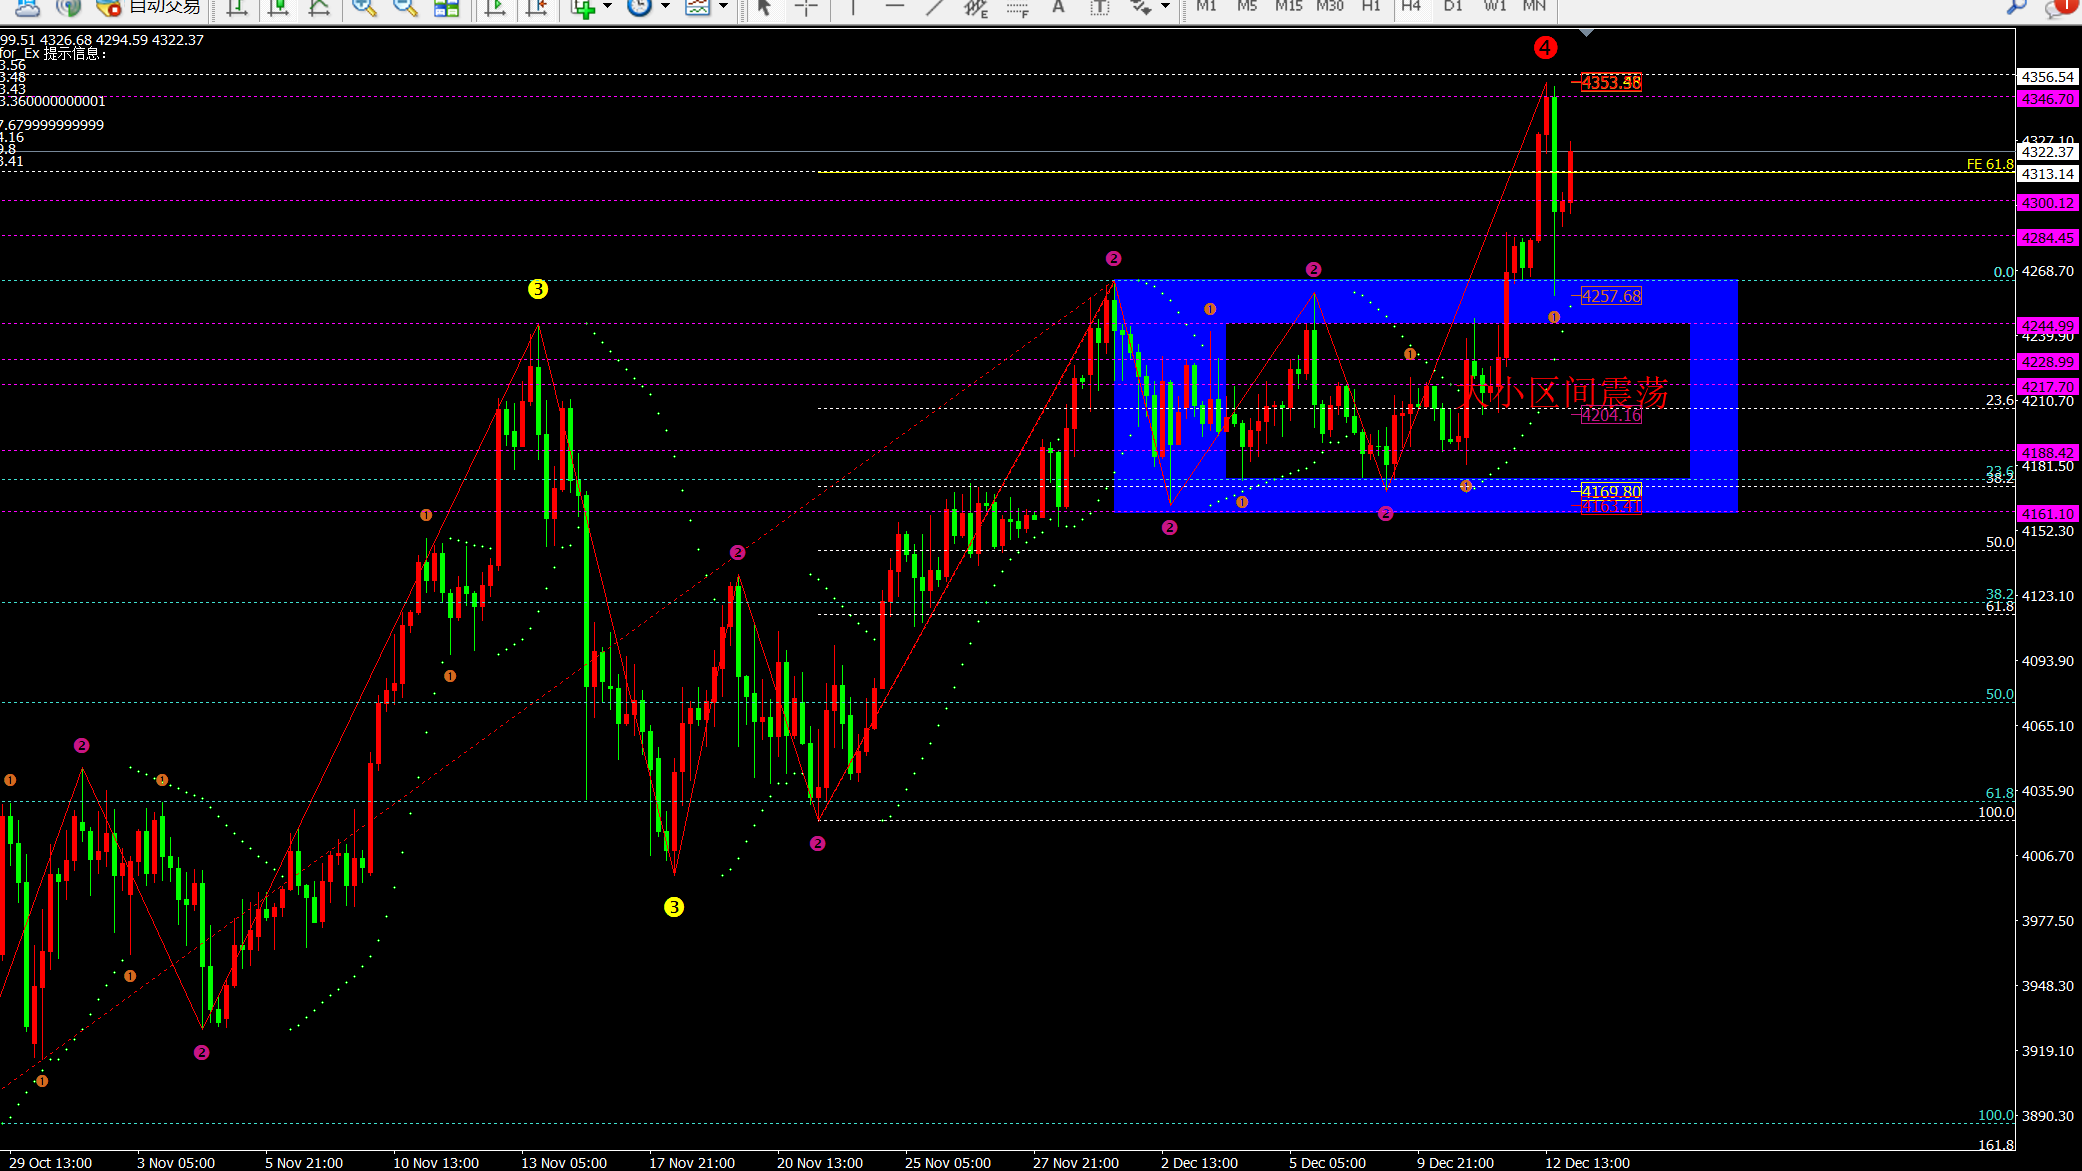The image size is (2082, 1171).
Task: Expand the indicators list dropdown arrow
Action: (x=607, y=7)
